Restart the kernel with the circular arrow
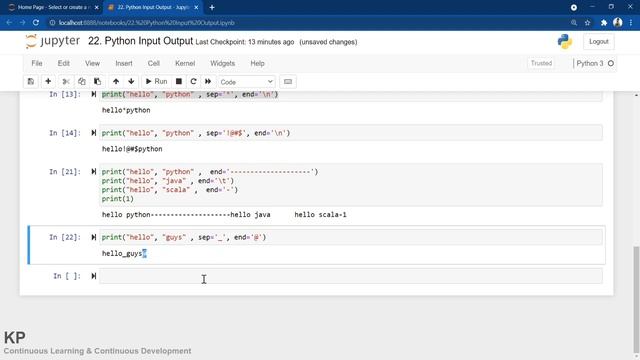Screen dimensions: 640x360 (x=193, y=82)
